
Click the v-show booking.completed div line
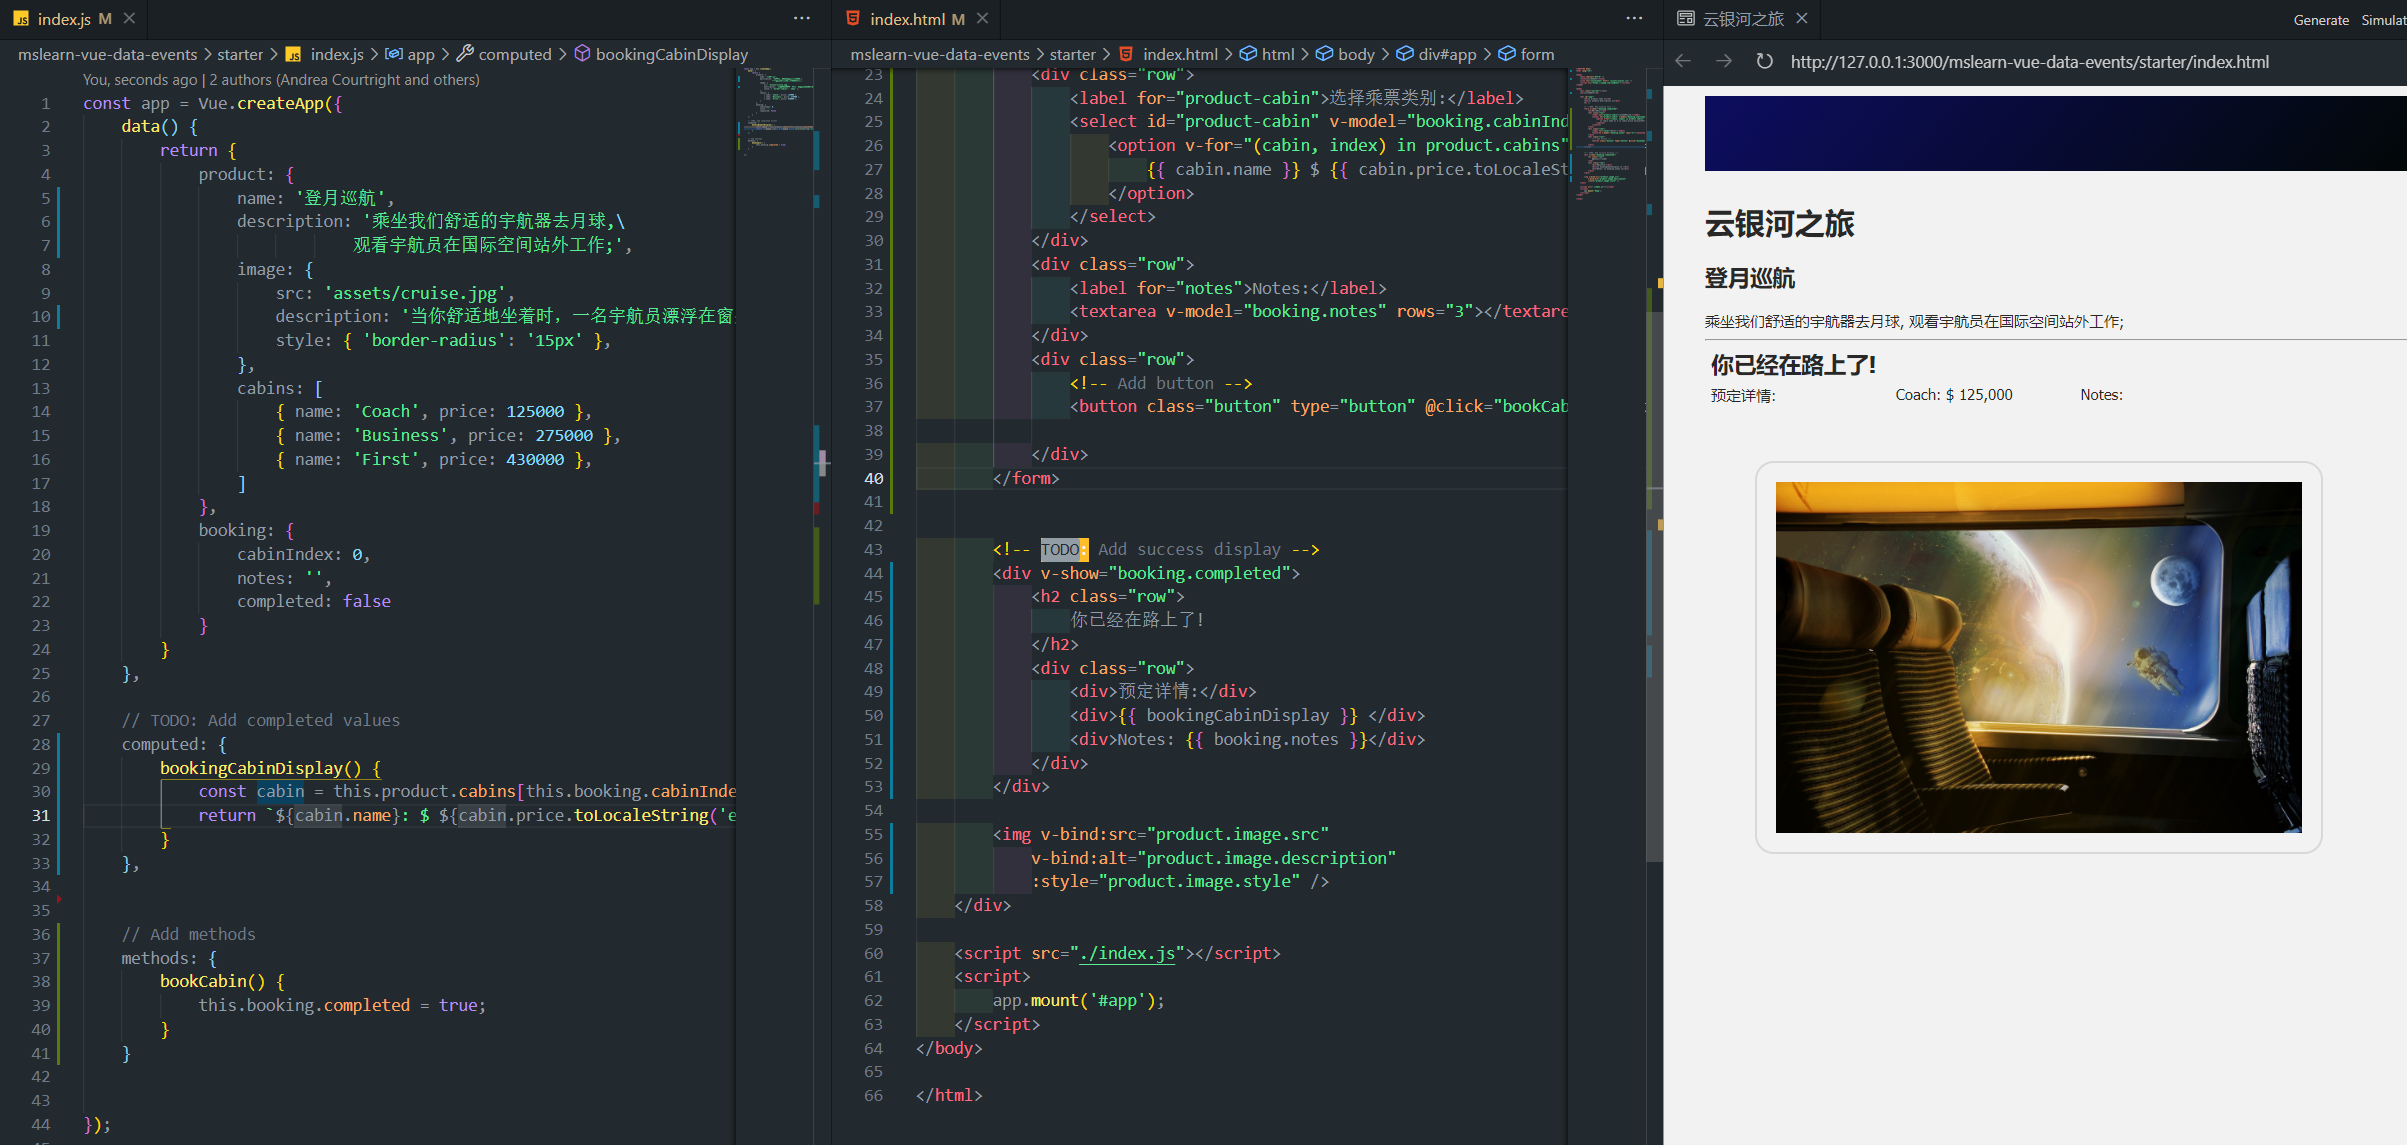[1146, 573]
